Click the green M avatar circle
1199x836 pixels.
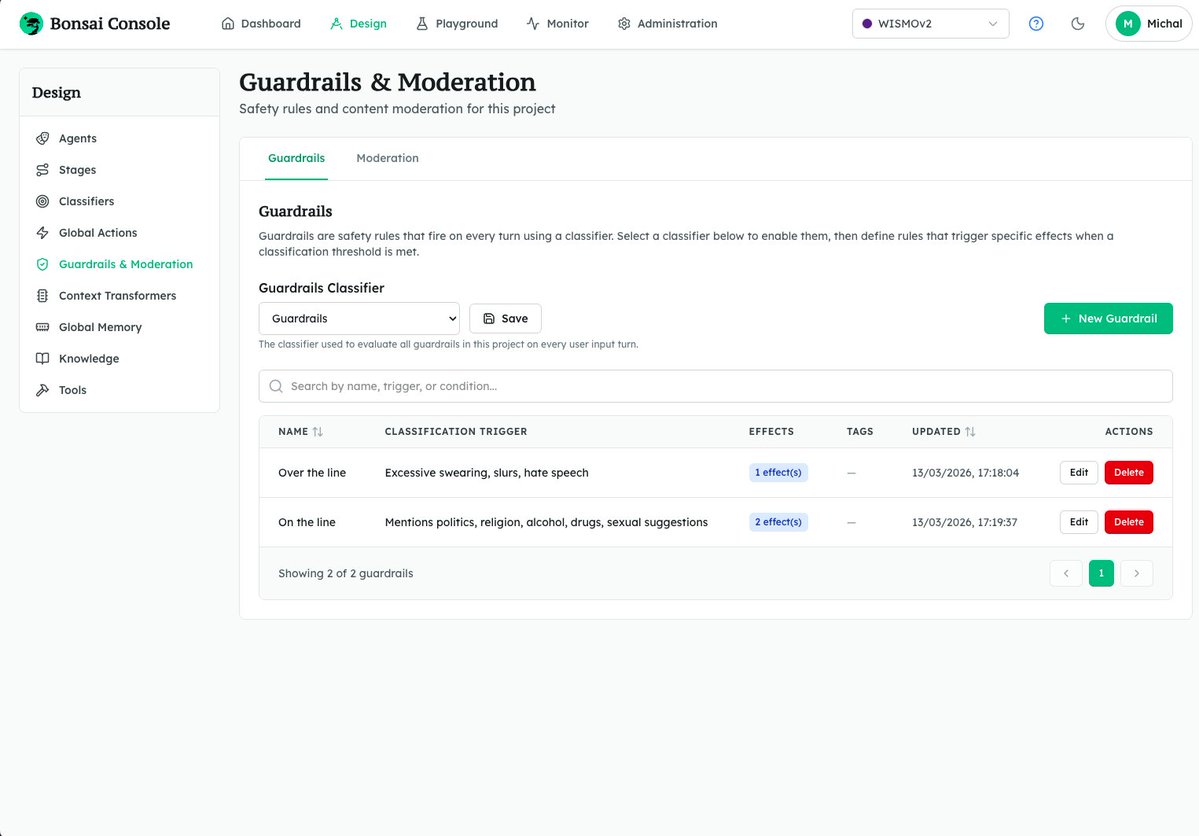click(x=1127, y=24)
